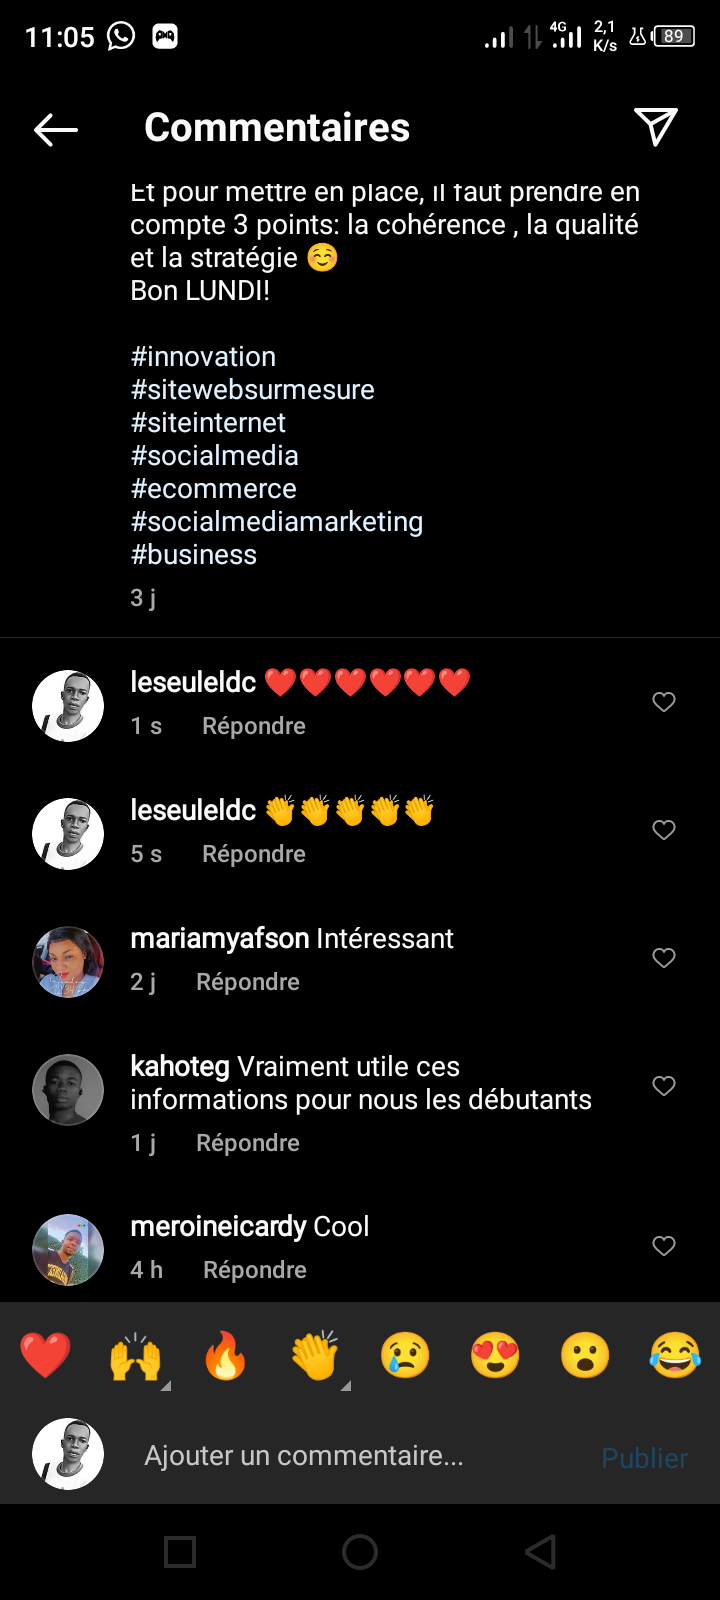Insert the fire quick emoji
The image size is (720, 1600).
225,1357
